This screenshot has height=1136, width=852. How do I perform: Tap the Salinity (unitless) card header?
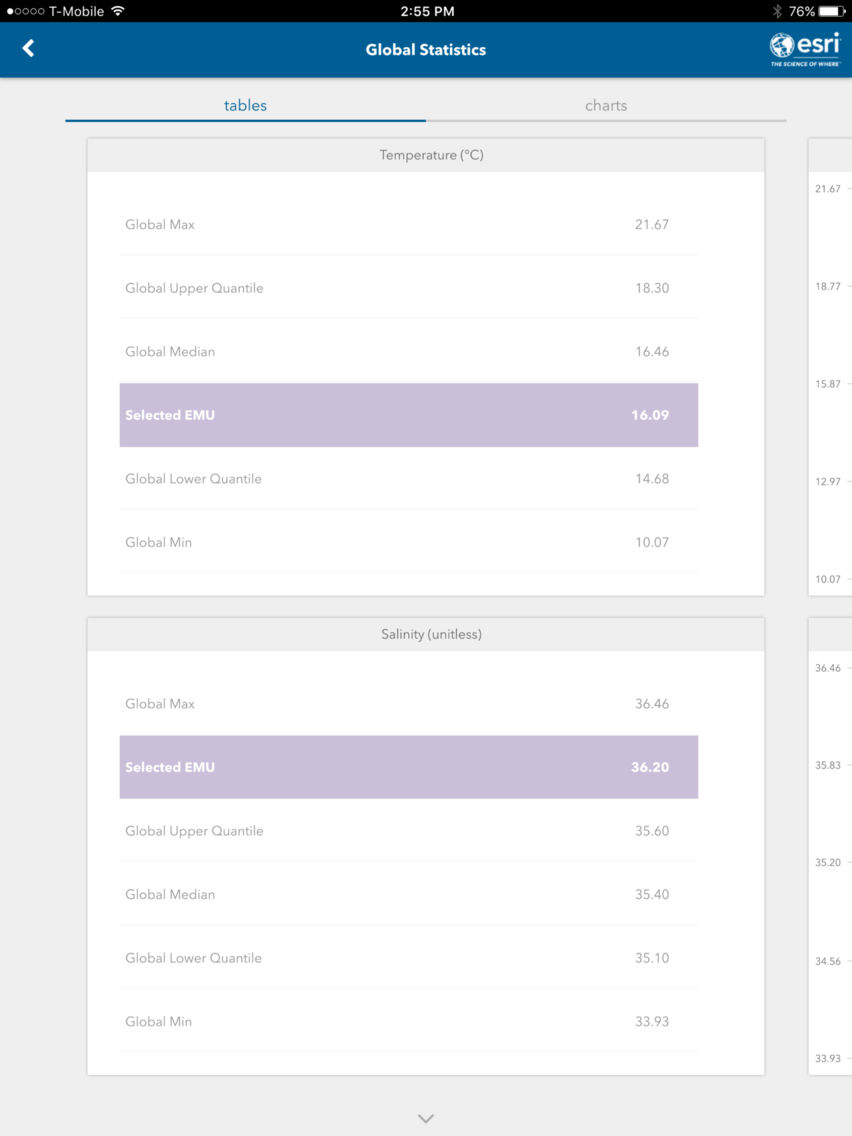(426, 634)
